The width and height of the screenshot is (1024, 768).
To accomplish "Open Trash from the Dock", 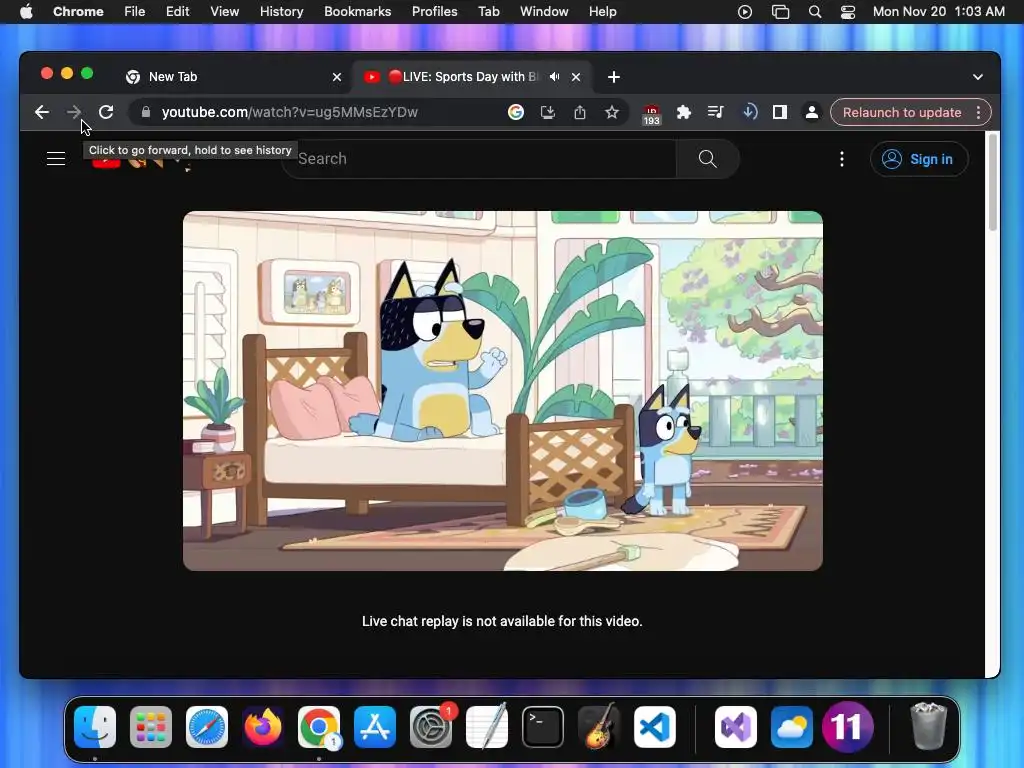I will click(x=928, y=727).
